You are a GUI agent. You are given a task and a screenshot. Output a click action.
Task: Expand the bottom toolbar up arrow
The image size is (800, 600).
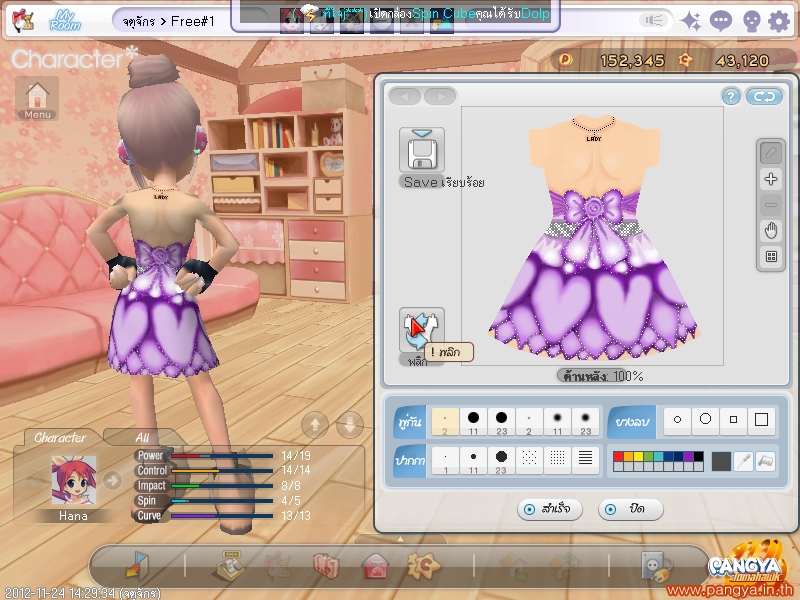pos(400,539)
